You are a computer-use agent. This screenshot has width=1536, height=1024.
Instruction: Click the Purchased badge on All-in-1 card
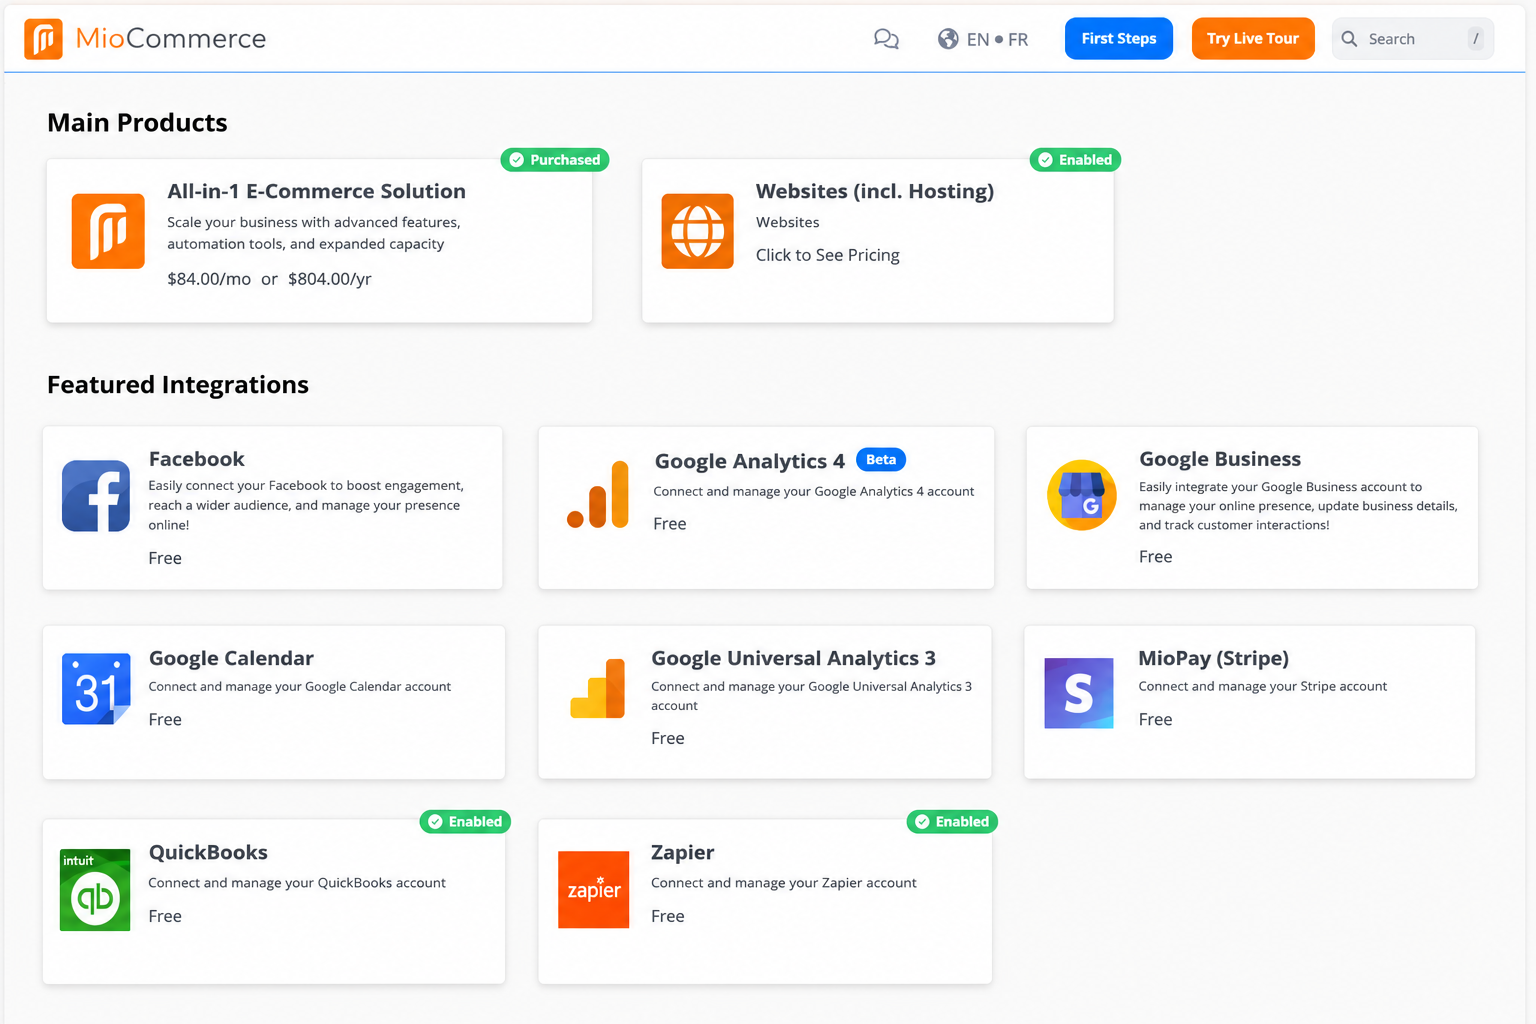coord(555,160)
